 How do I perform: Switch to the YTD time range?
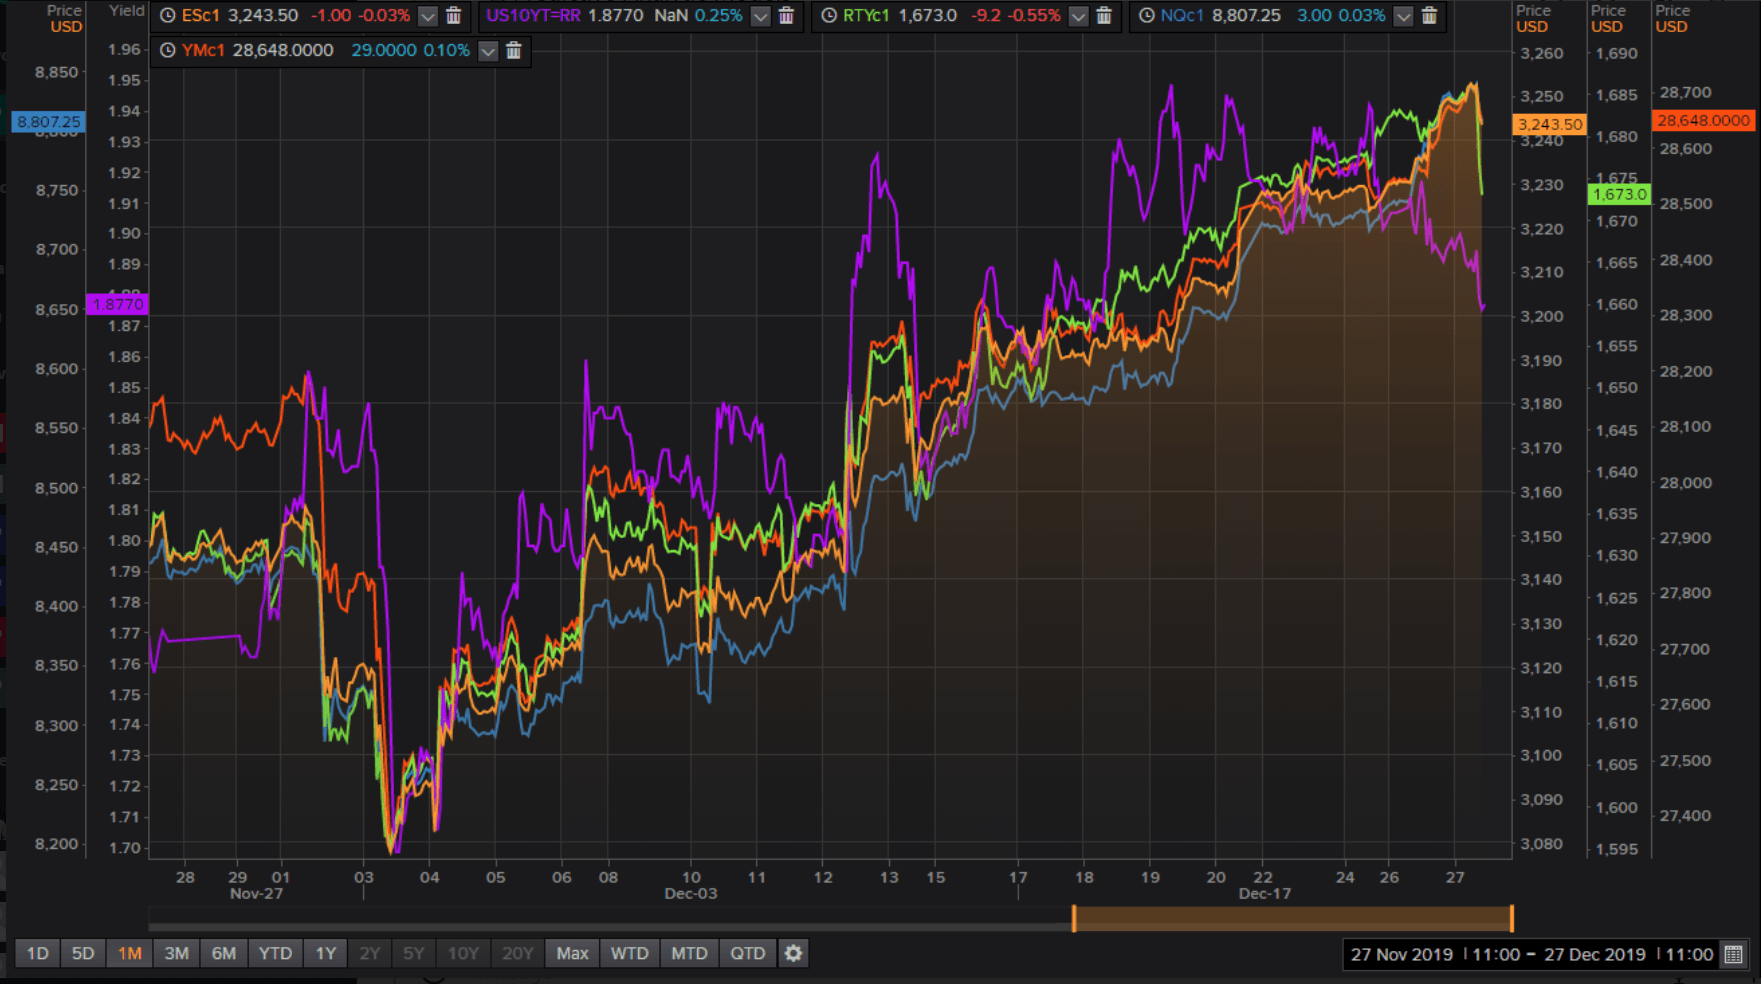click(x=275, y=953)
